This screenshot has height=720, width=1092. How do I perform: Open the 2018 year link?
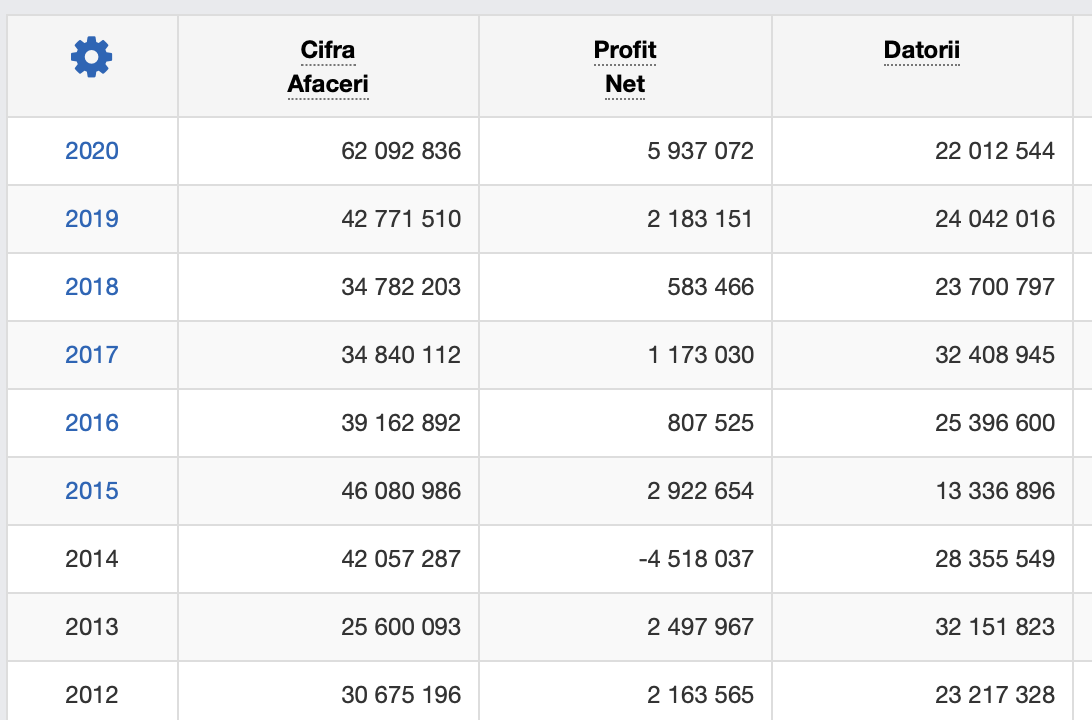[x=92, y=287]
